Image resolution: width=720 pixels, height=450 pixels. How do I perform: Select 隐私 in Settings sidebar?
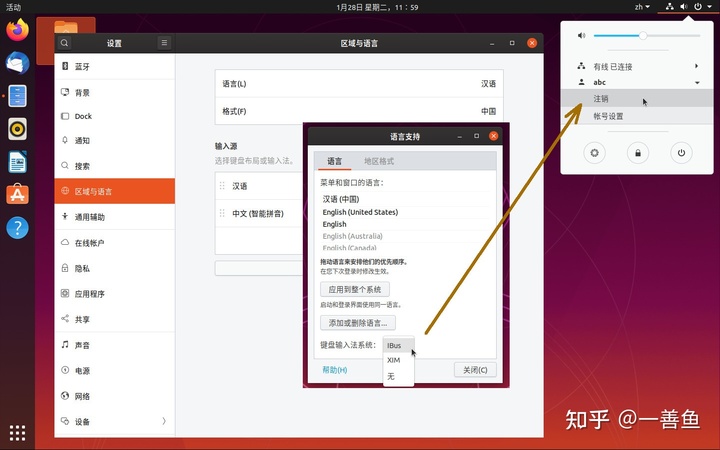[x=114, y=268]
